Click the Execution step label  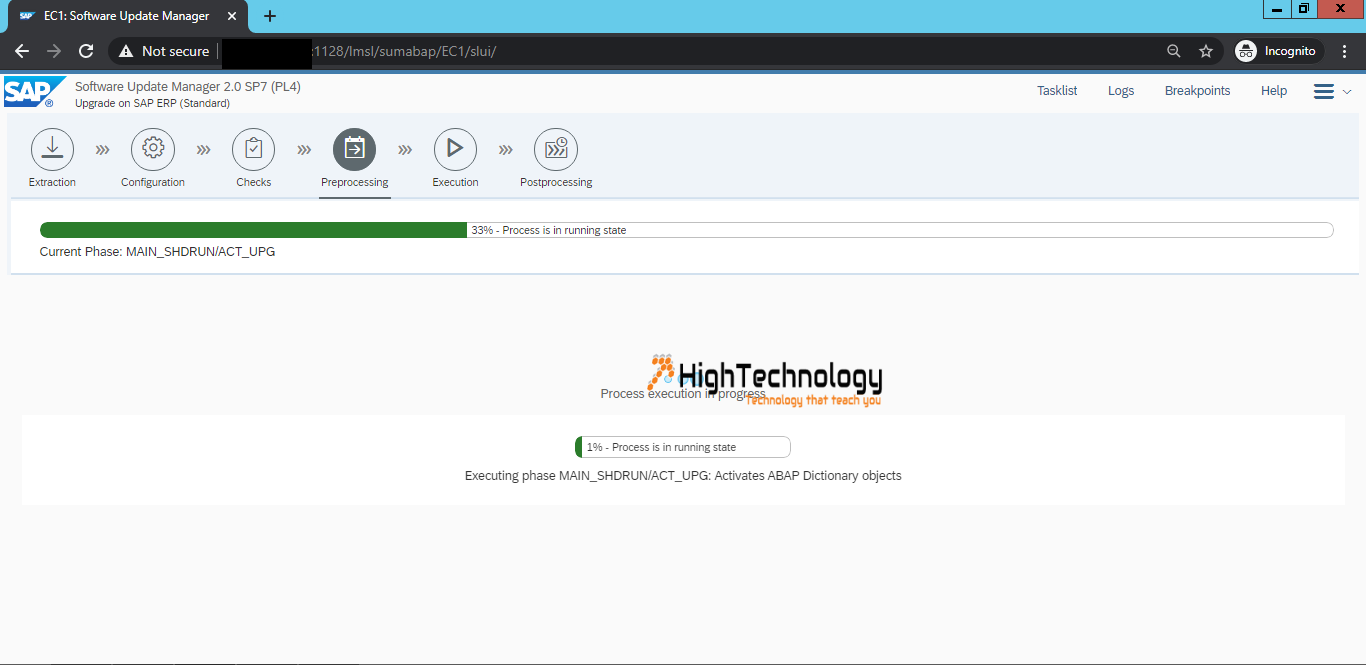click(455, 182)
